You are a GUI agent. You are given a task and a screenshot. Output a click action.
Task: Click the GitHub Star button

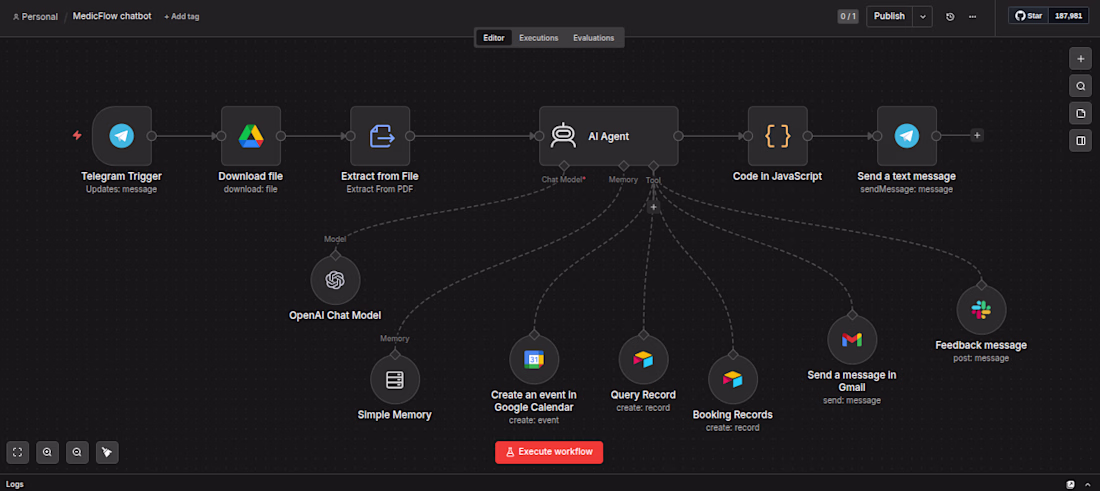pyautogui.click(x=1028, y=16)
